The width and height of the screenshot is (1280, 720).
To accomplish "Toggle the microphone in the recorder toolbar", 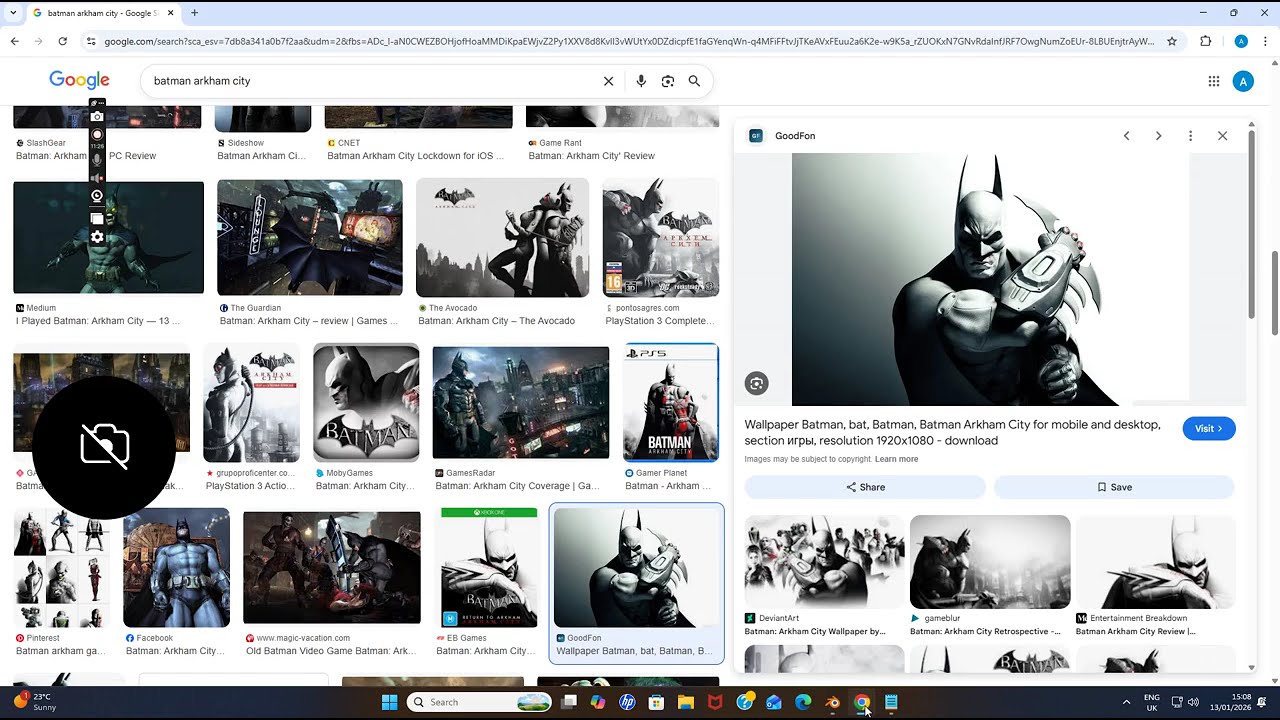I will (97, 160).
